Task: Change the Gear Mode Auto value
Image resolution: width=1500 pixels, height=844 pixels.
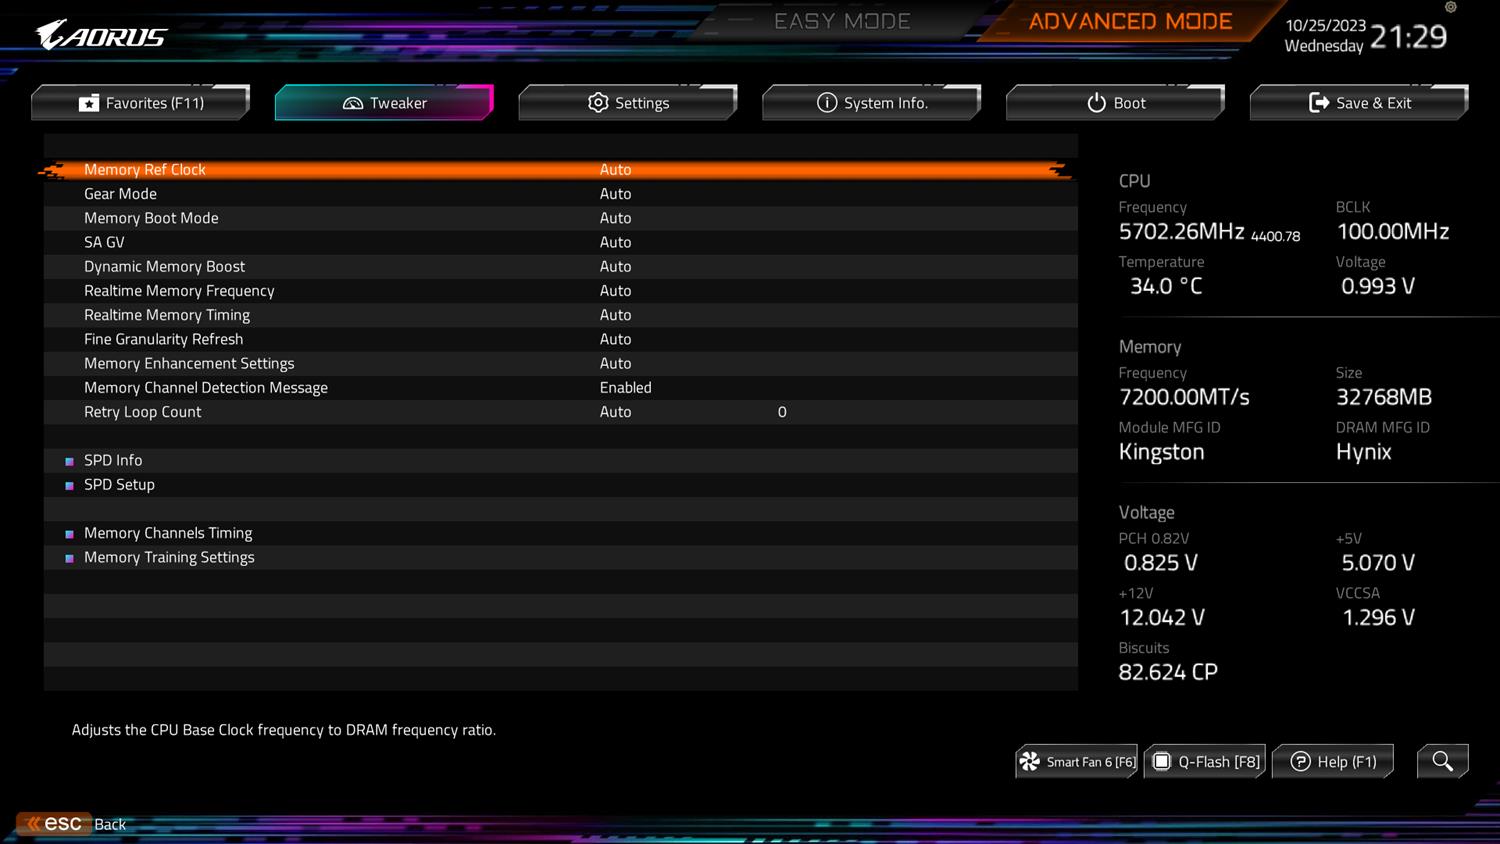Action: 615,194
